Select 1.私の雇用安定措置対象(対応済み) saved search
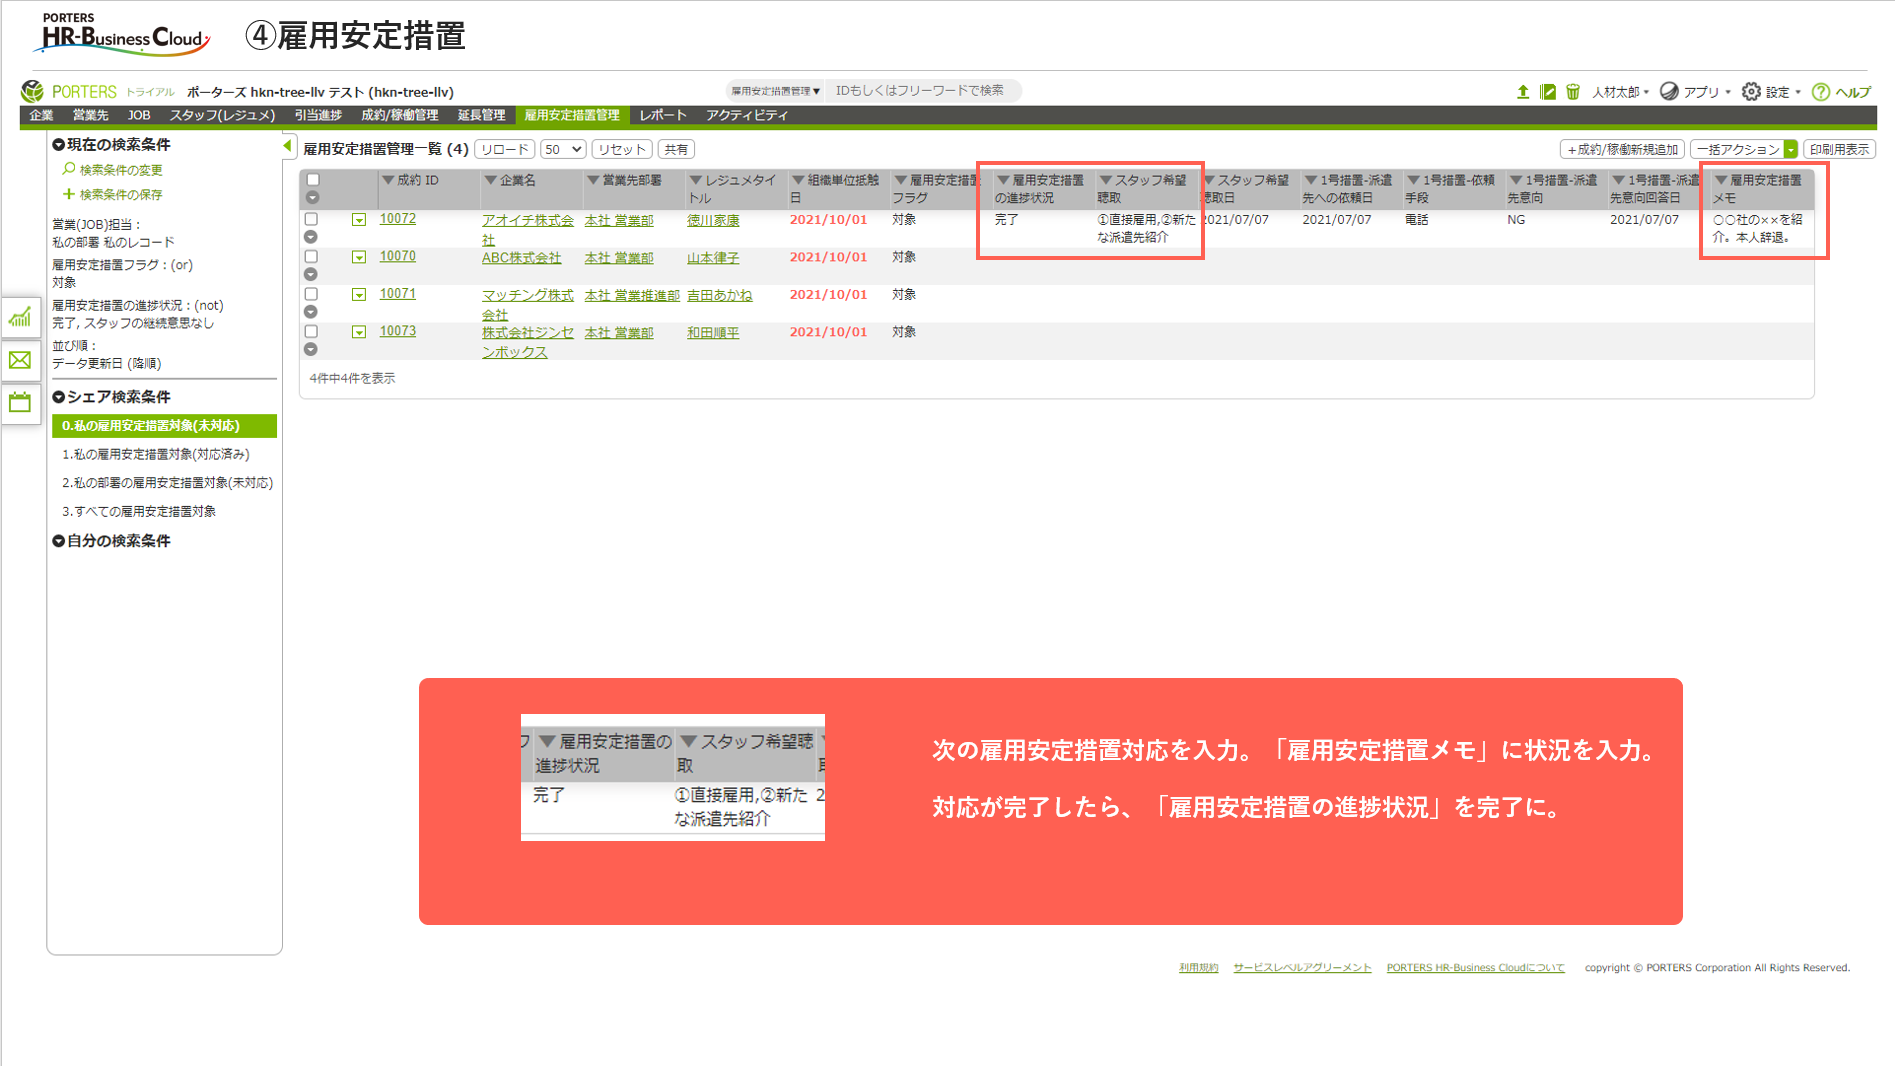 coord(156,454)
